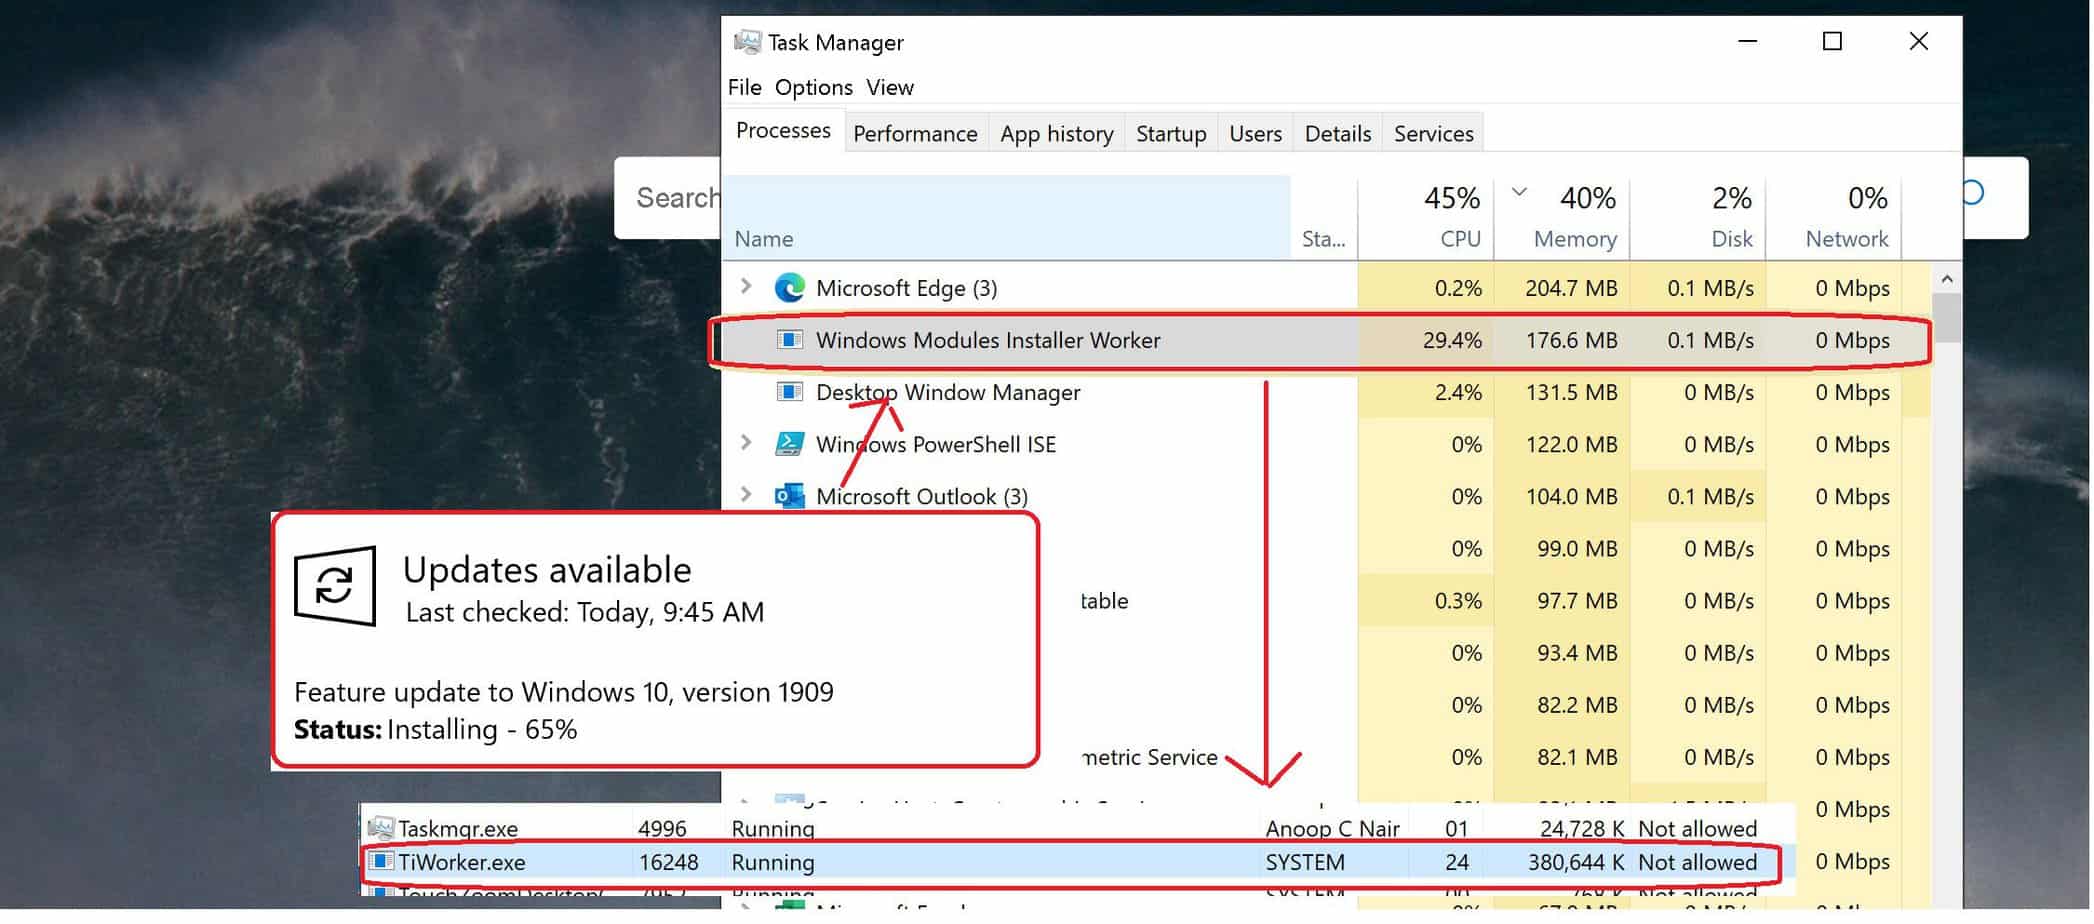
Task: Select the Microsoft Outlook (3) row name
Action: pos(922,496)
